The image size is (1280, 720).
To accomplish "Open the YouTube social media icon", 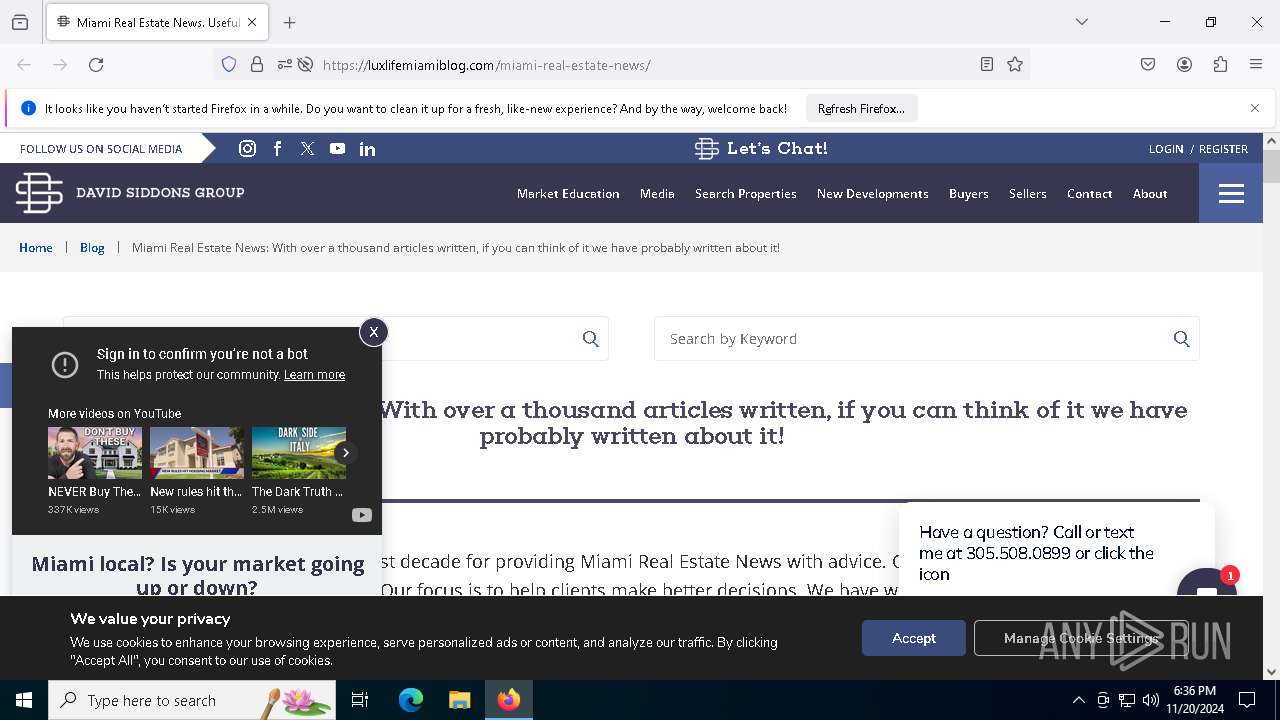I will [337, 148].
